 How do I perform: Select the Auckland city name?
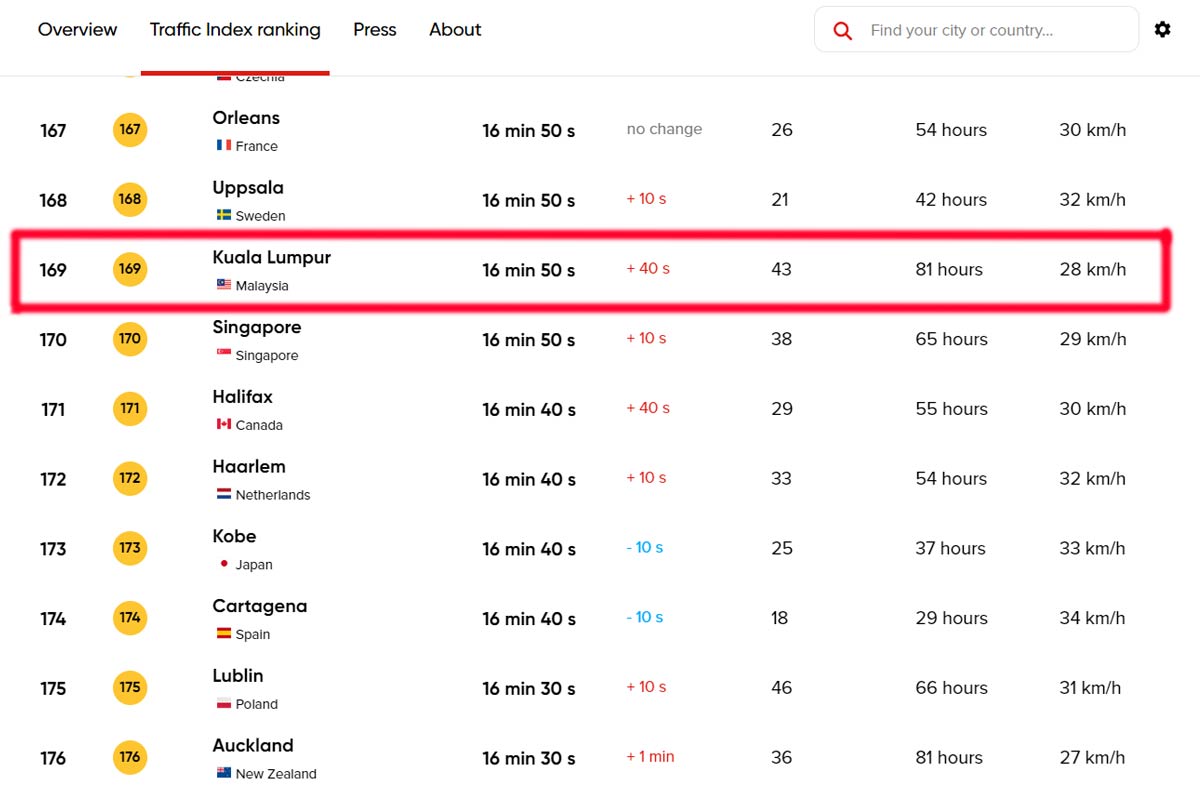click(x=252, y=746)
